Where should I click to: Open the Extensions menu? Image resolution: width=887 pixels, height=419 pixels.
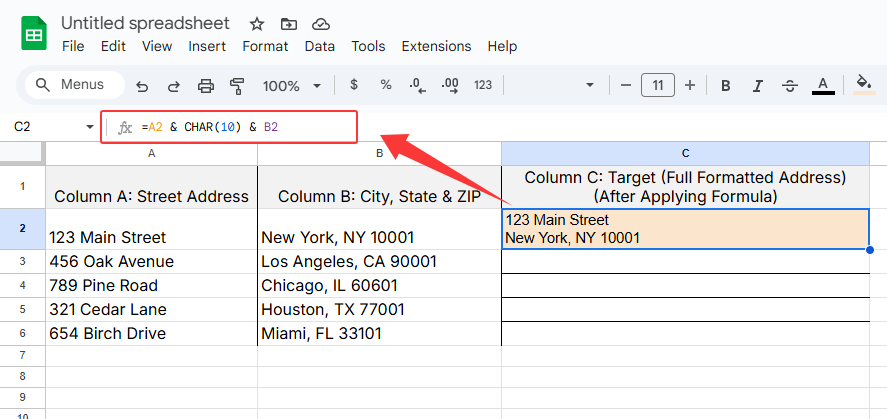point(436,46)
